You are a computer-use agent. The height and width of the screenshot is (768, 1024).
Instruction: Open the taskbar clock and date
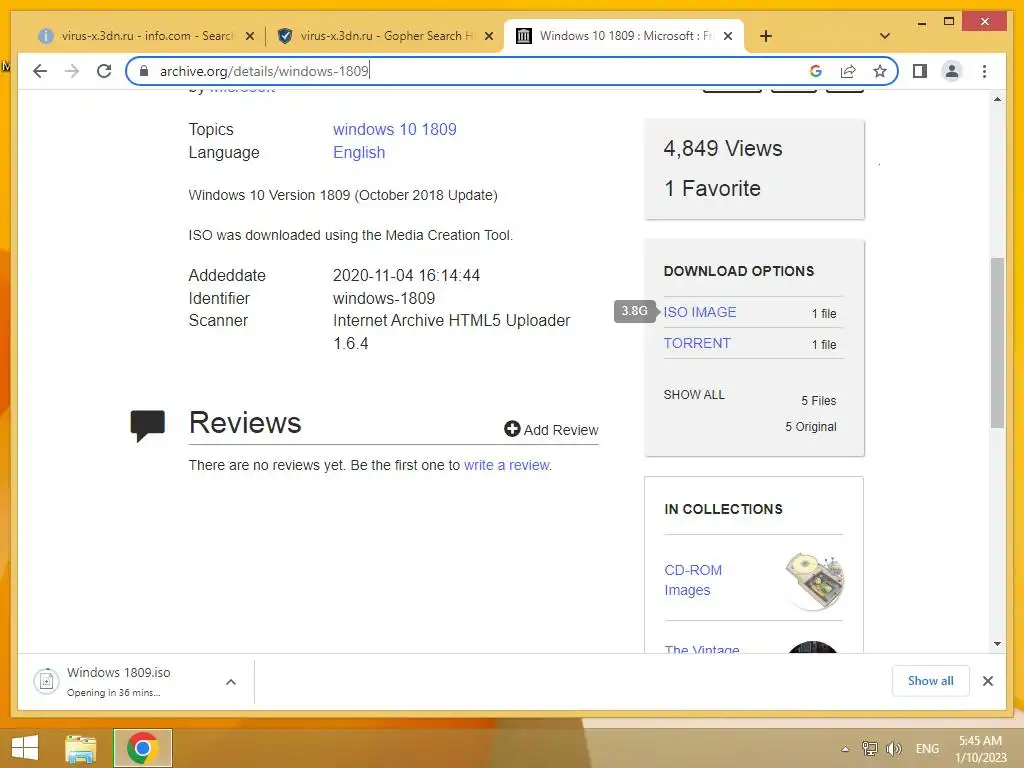click(x=981, y=748)
